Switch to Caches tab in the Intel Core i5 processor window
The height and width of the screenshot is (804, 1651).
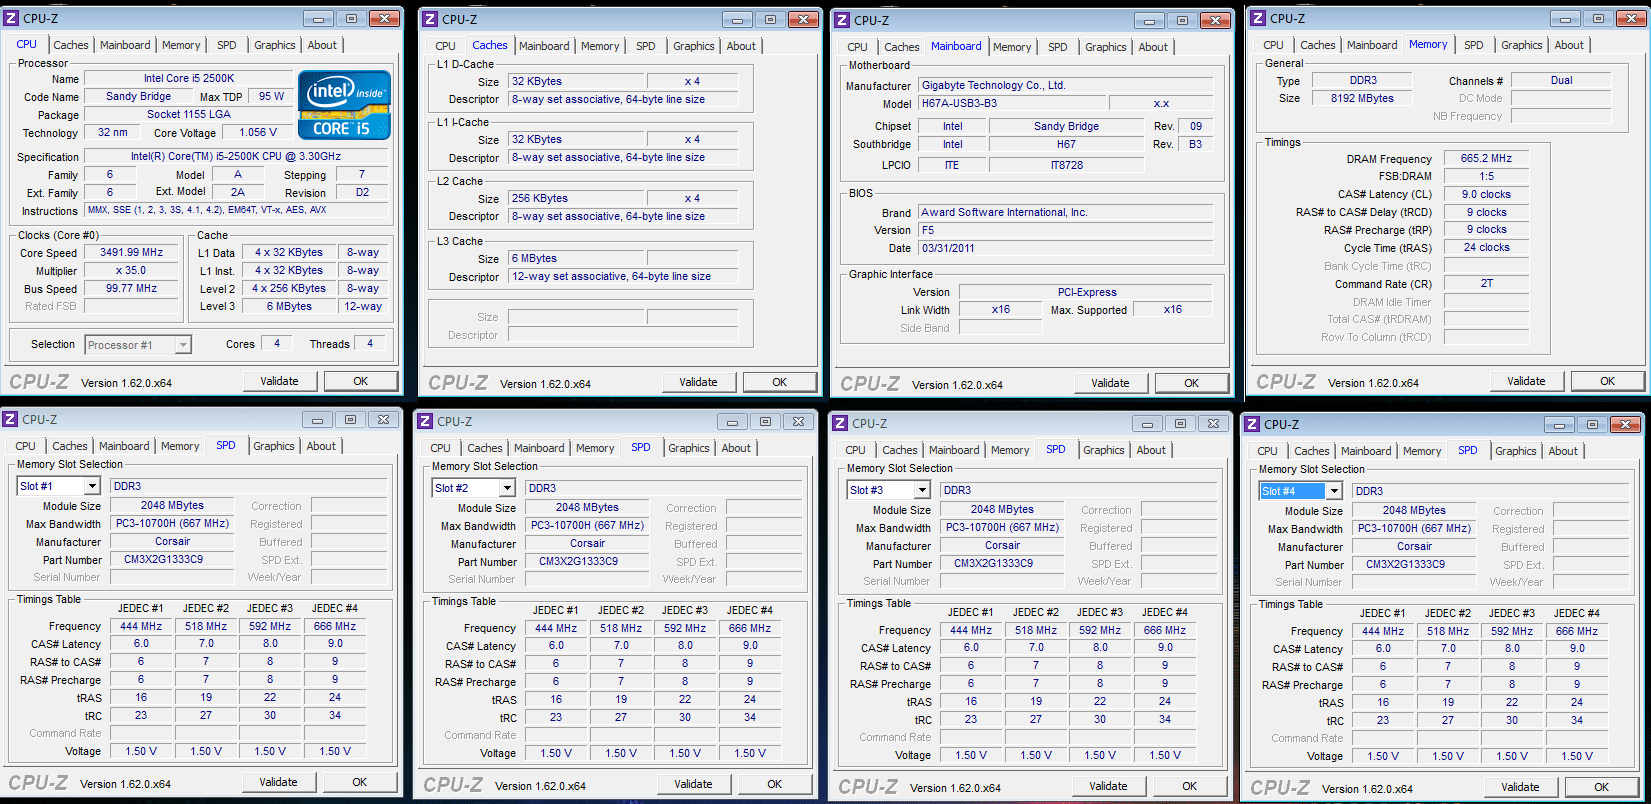click(x=71, y=45)
